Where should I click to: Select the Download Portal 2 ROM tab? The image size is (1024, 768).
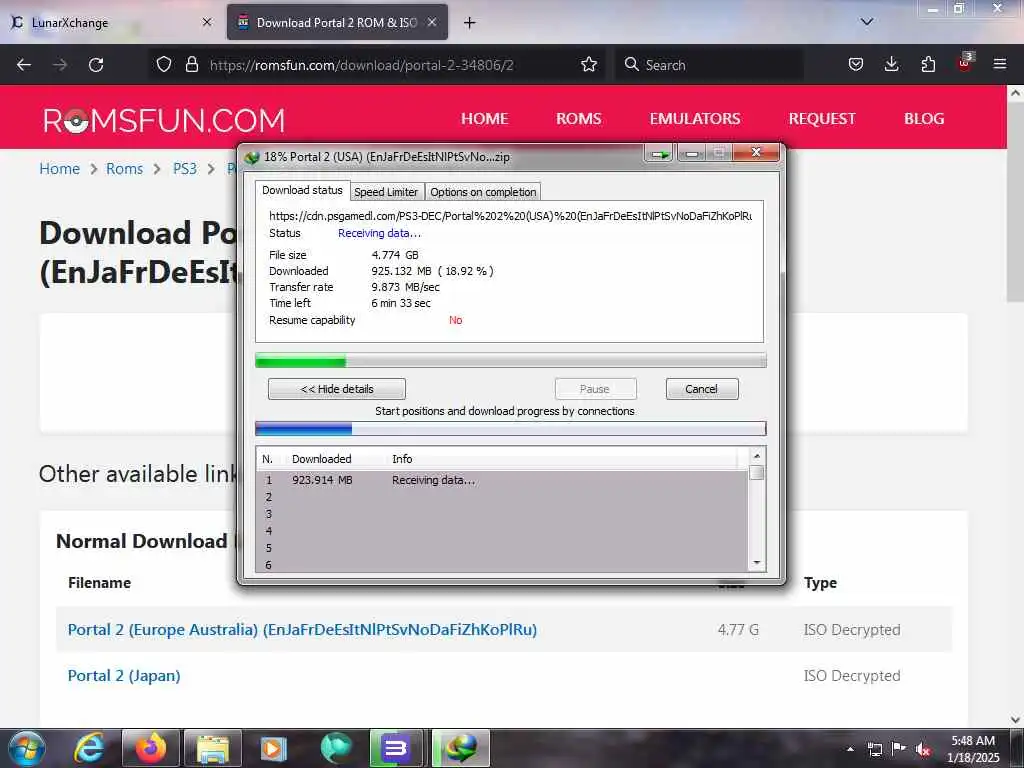click(337, 22)
